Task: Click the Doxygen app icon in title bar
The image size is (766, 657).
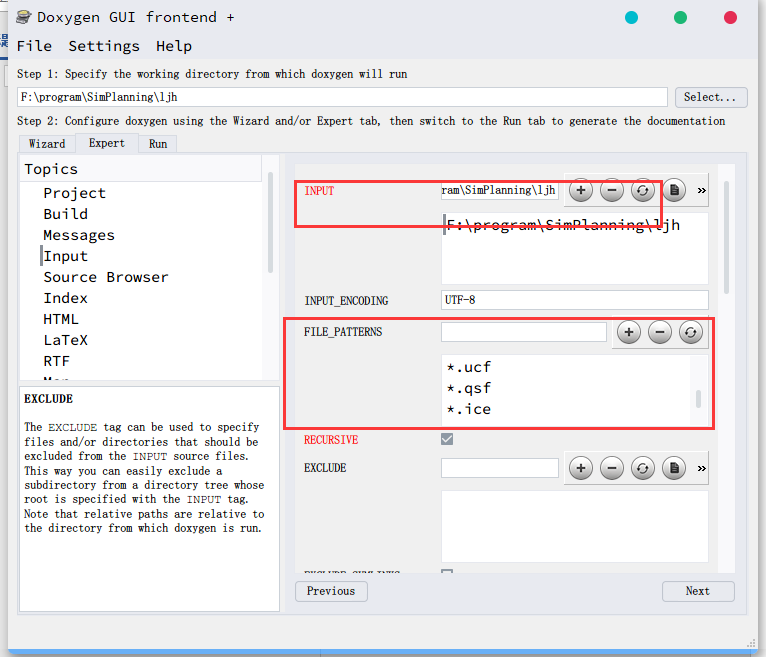Action: (x=23, y=18)
